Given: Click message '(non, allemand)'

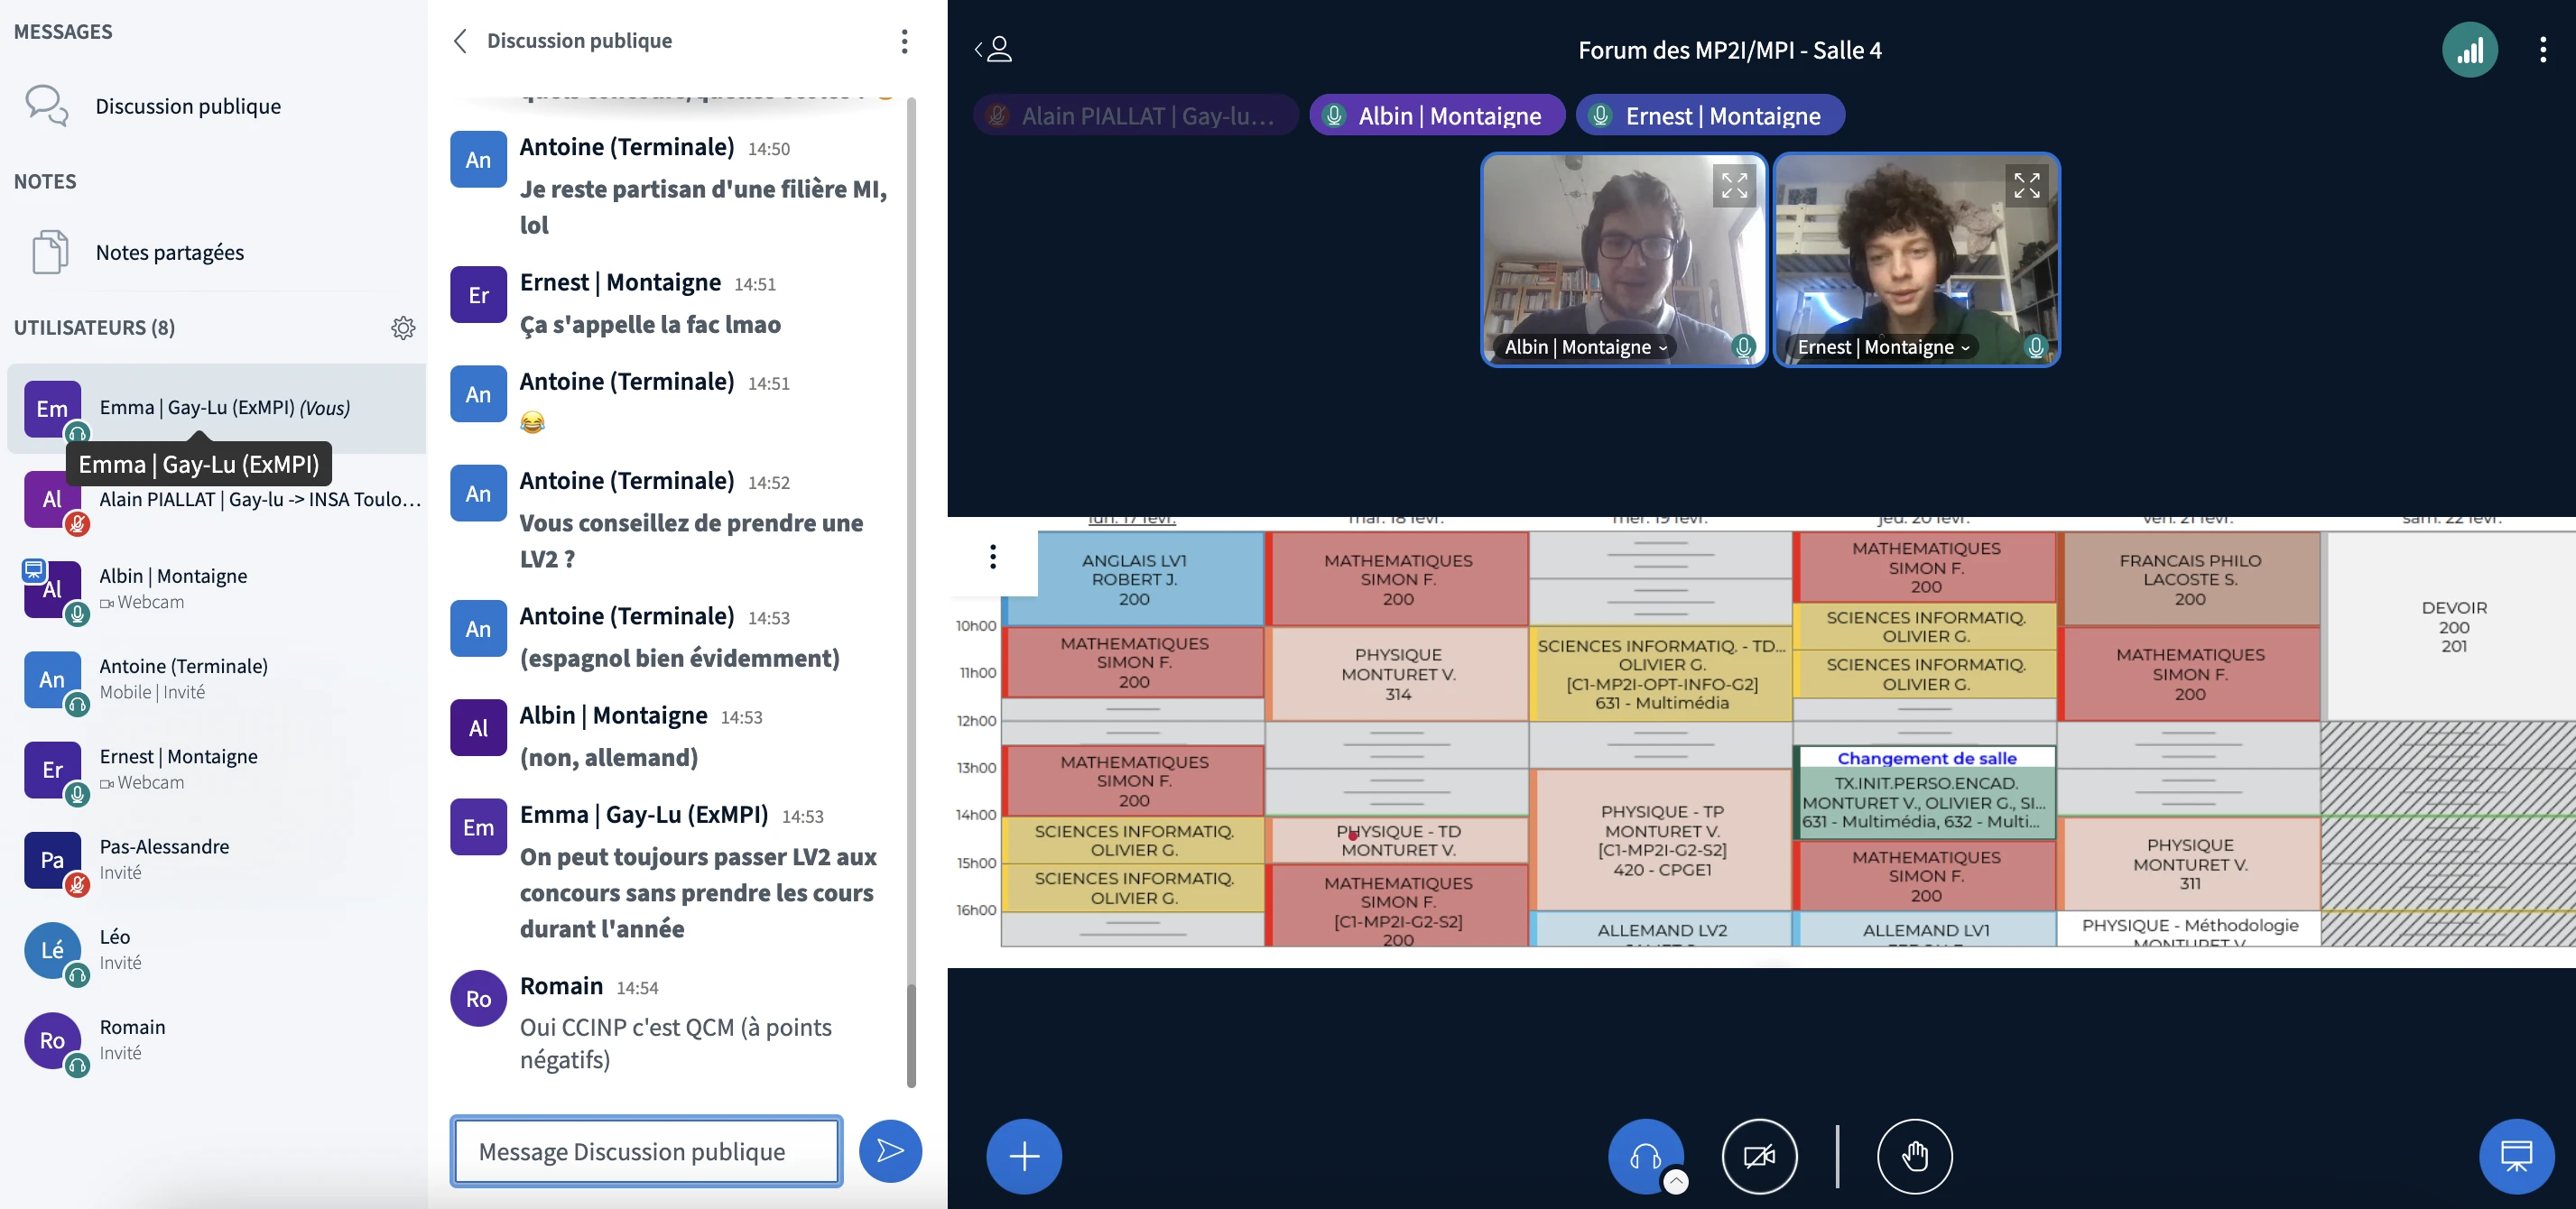Looking at the screenshot, I should pyautogui.click(x=608, y=757).
